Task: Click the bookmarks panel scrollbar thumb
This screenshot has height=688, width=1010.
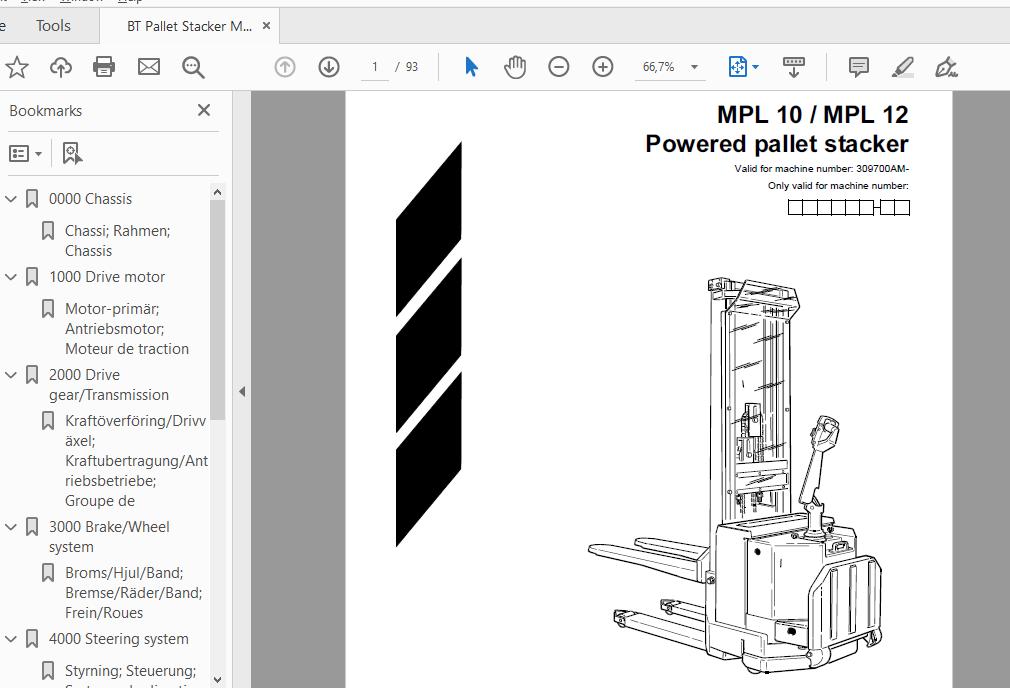Action: click(x=217, y=311)
